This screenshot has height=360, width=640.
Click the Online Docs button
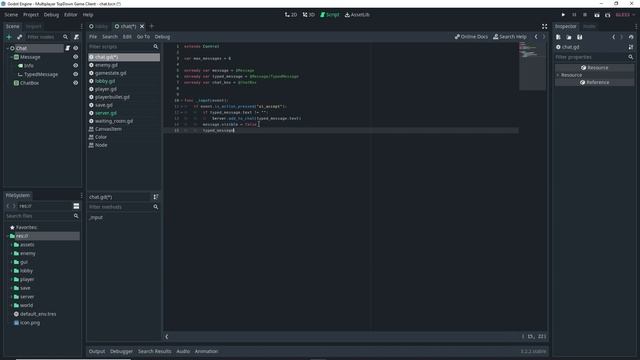(471, 37)
